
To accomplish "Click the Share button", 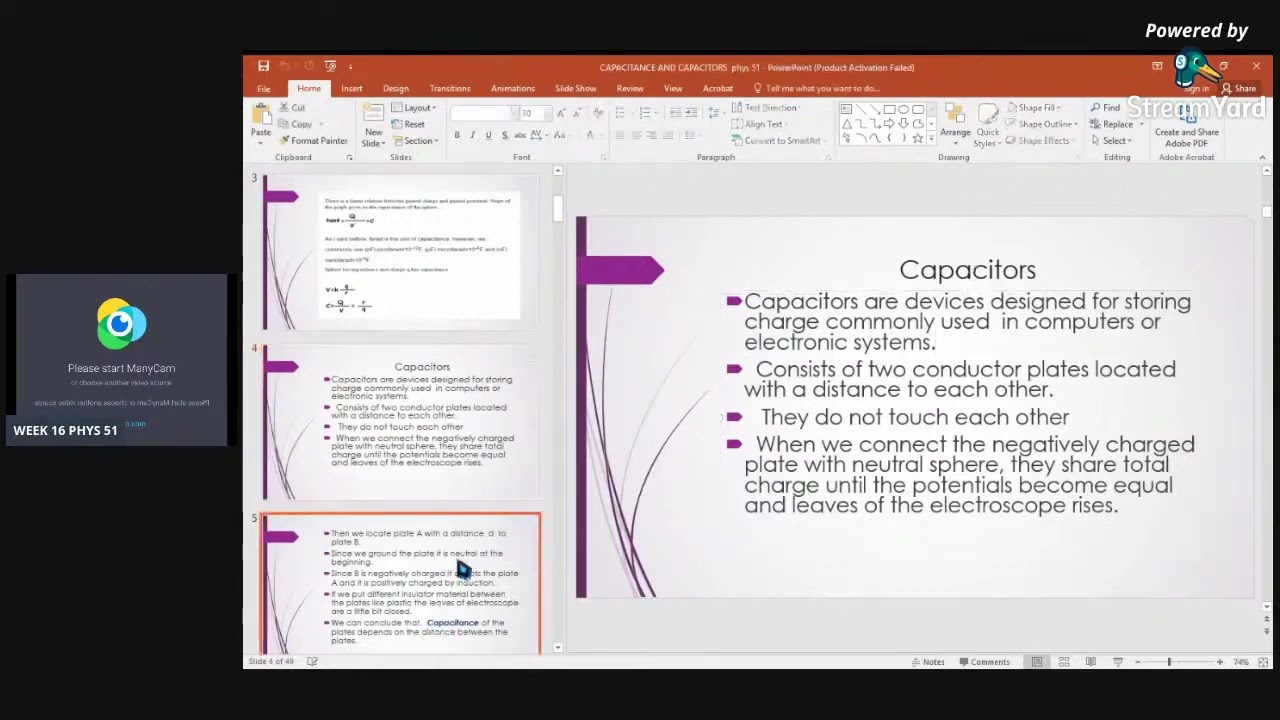I will (x=1239, y=89).
